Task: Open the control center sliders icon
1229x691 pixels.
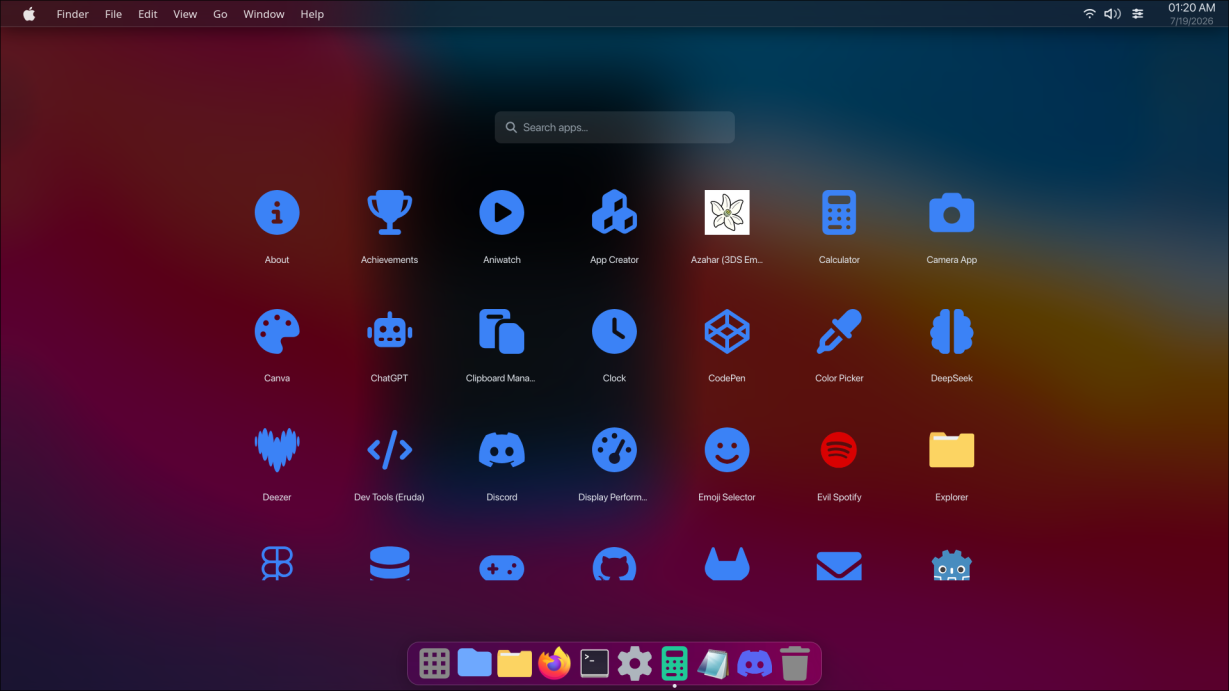Action: point(1138,14)
